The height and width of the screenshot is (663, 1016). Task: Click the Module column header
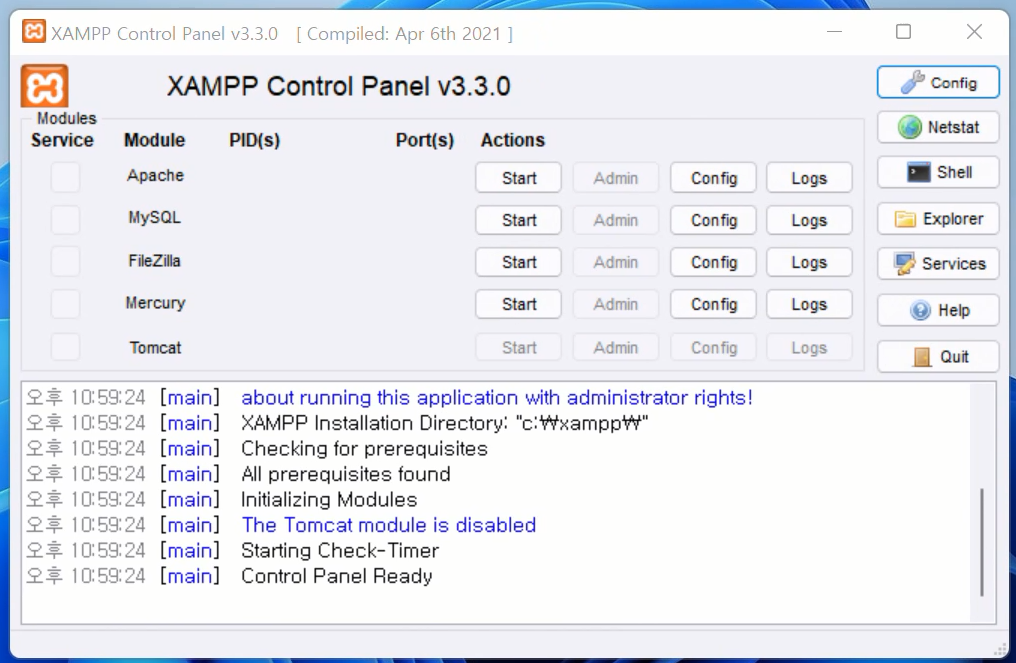pos(154,140)
